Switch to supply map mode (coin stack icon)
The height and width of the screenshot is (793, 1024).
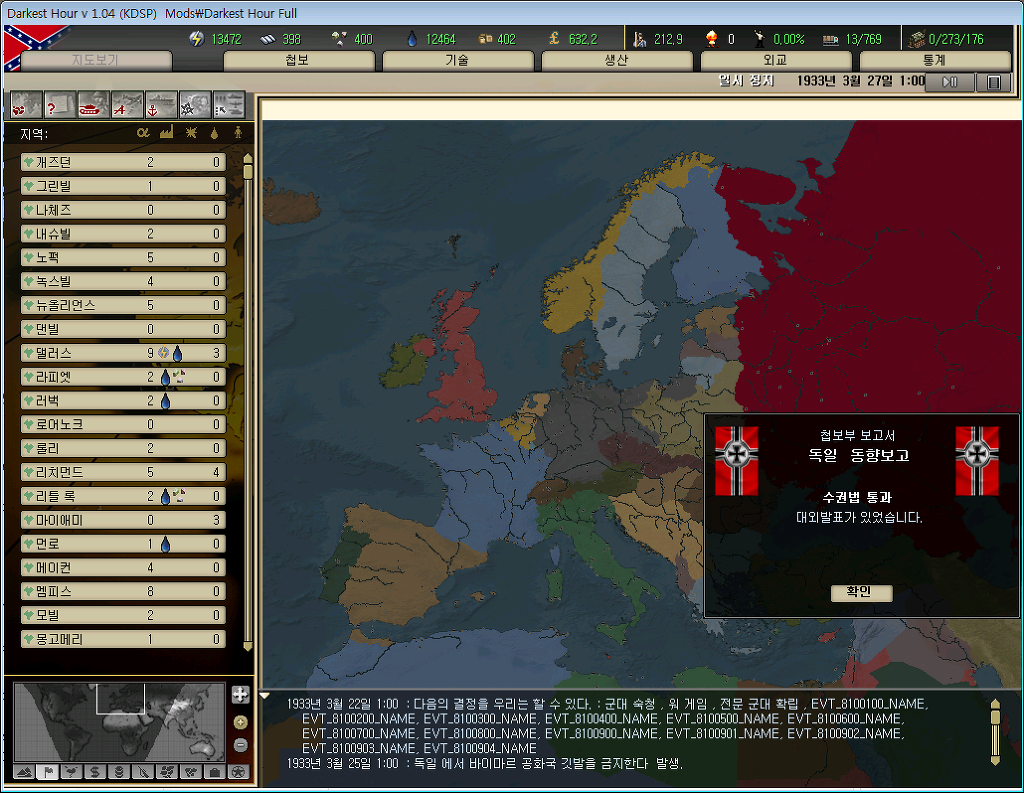click(119, 772)
